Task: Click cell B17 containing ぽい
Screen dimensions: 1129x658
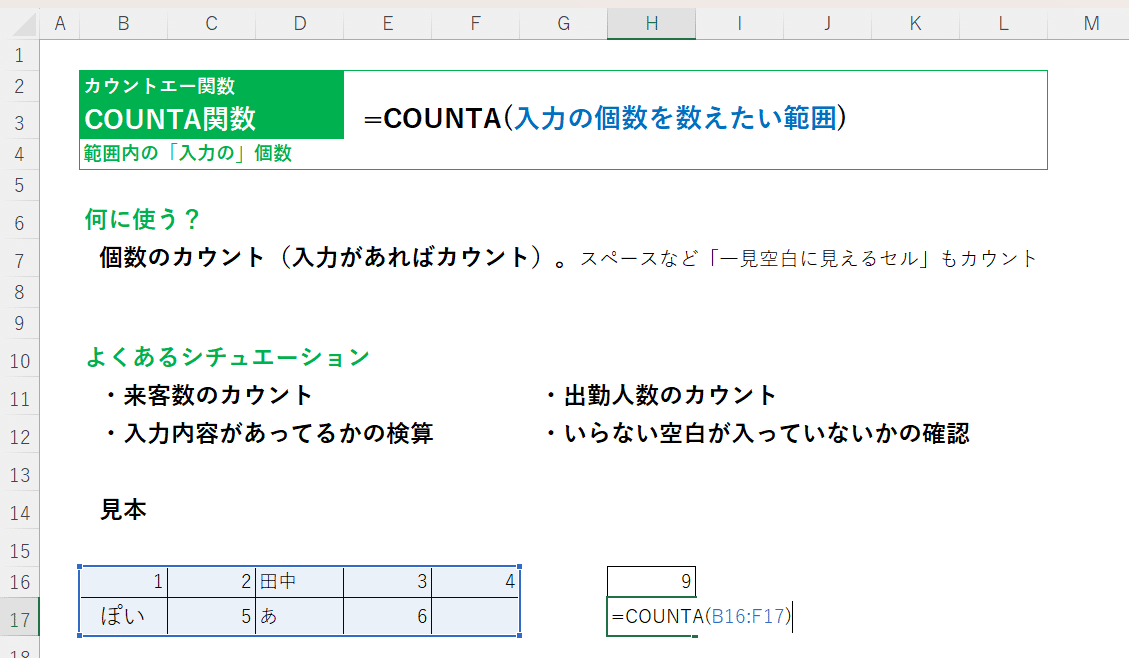Action: coord(123,616)
